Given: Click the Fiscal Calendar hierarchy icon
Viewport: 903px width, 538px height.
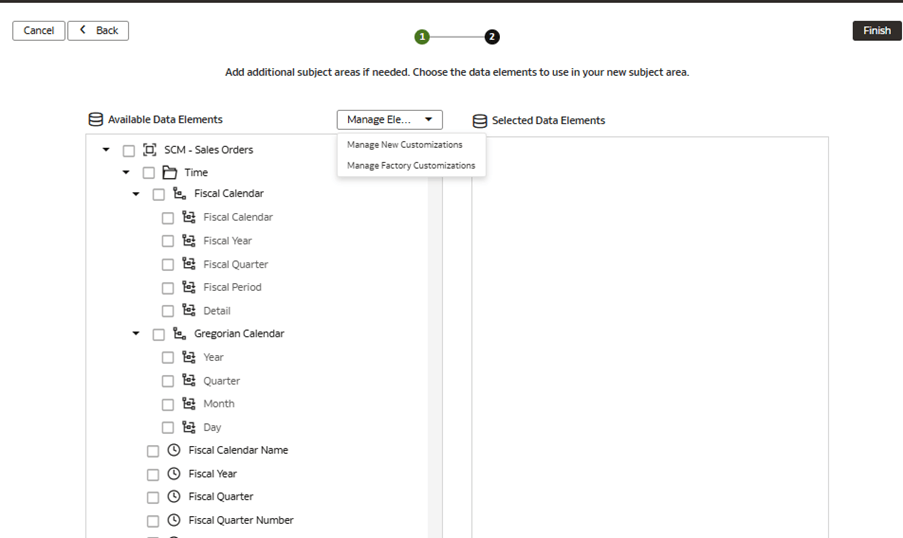Looking at the screenshot, I should [179, 194].
